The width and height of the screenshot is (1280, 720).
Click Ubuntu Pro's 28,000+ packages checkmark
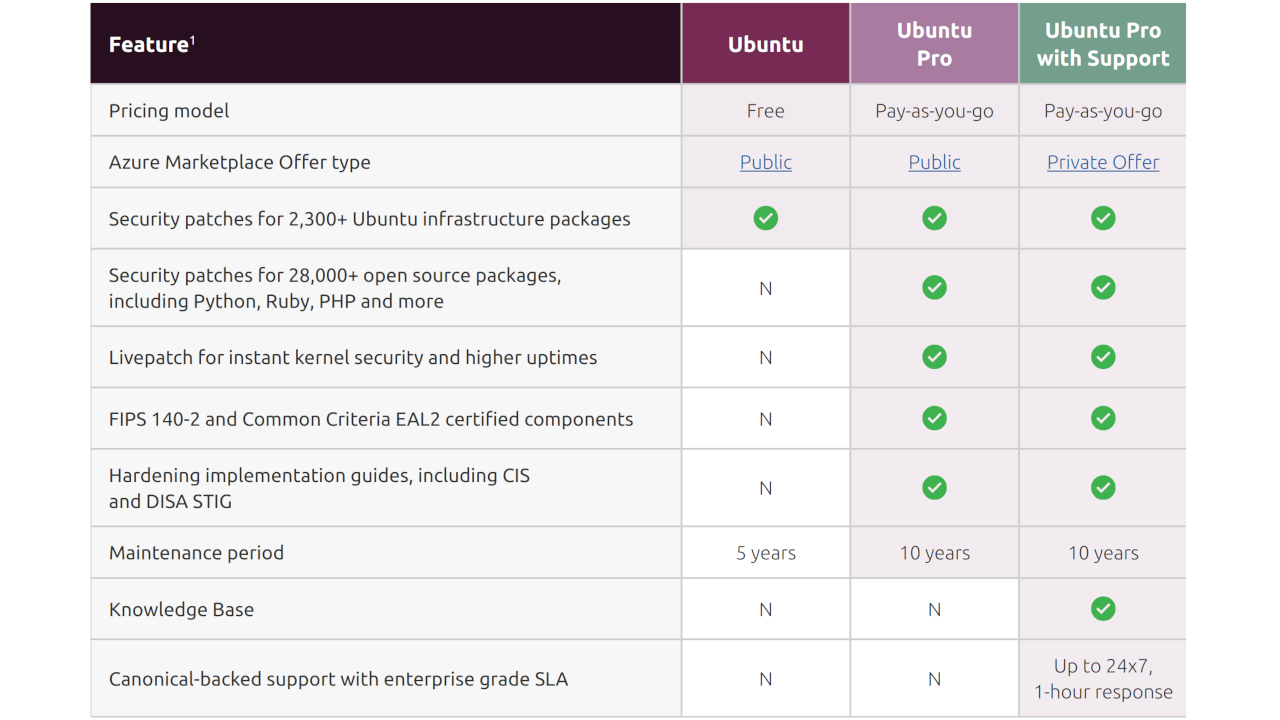point(934,288)
